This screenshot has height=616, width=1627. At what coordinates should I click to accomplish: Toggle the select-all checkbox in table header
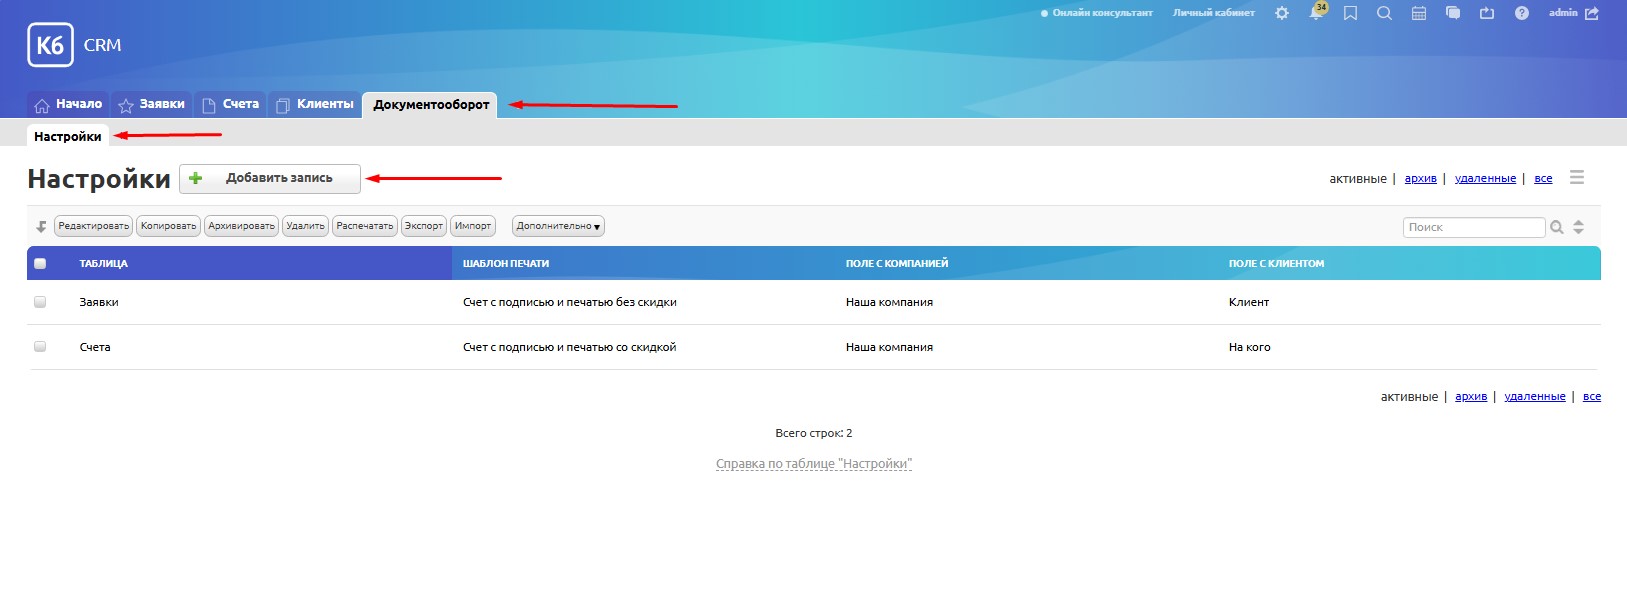(x=40, y=264)
